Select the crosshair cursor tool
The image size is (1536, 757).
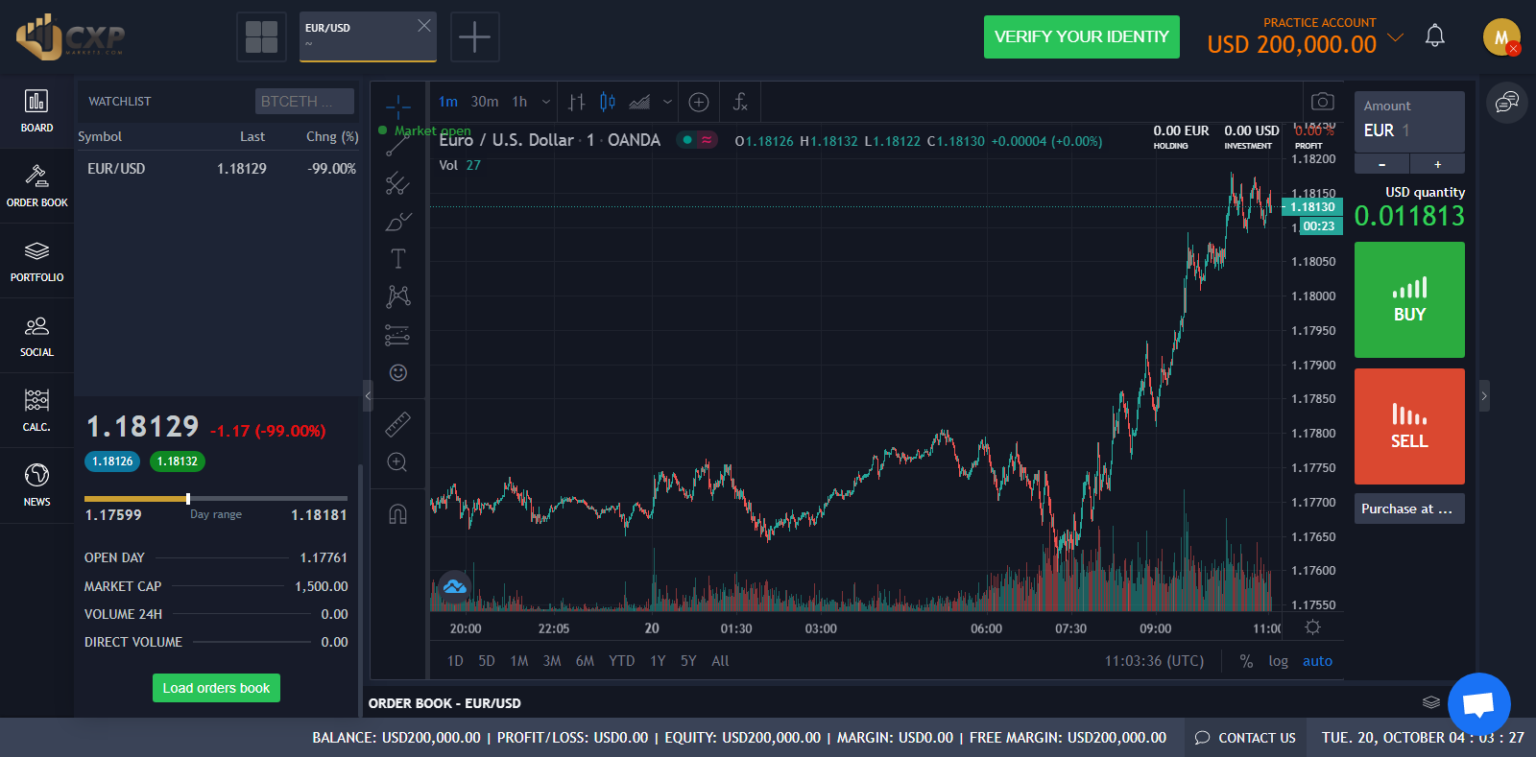(x=398, y=107)
